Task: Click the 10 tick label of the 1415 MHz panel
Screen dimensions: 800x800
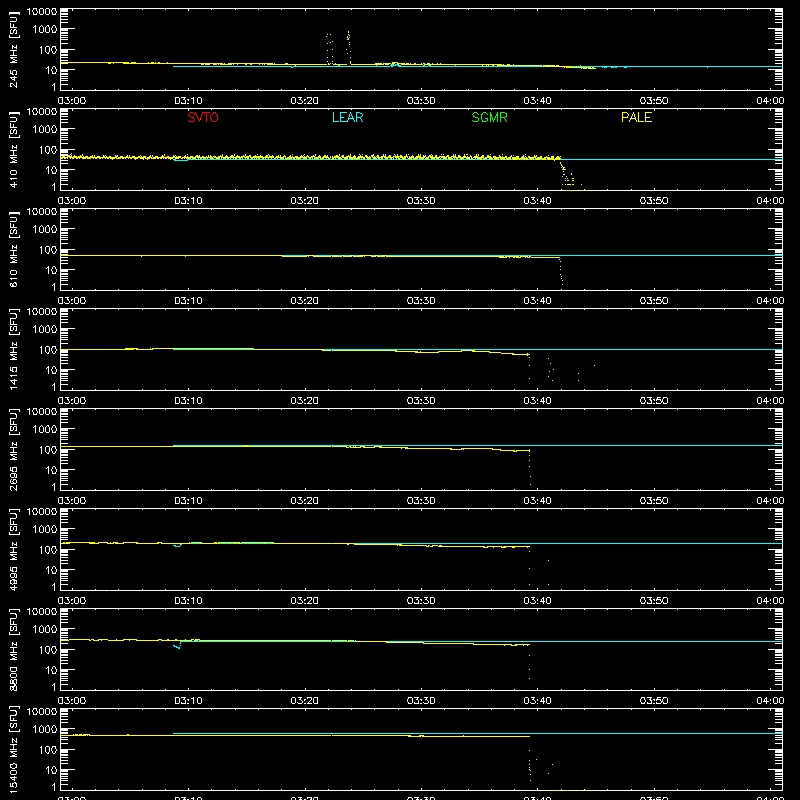Action: point(51,370)
